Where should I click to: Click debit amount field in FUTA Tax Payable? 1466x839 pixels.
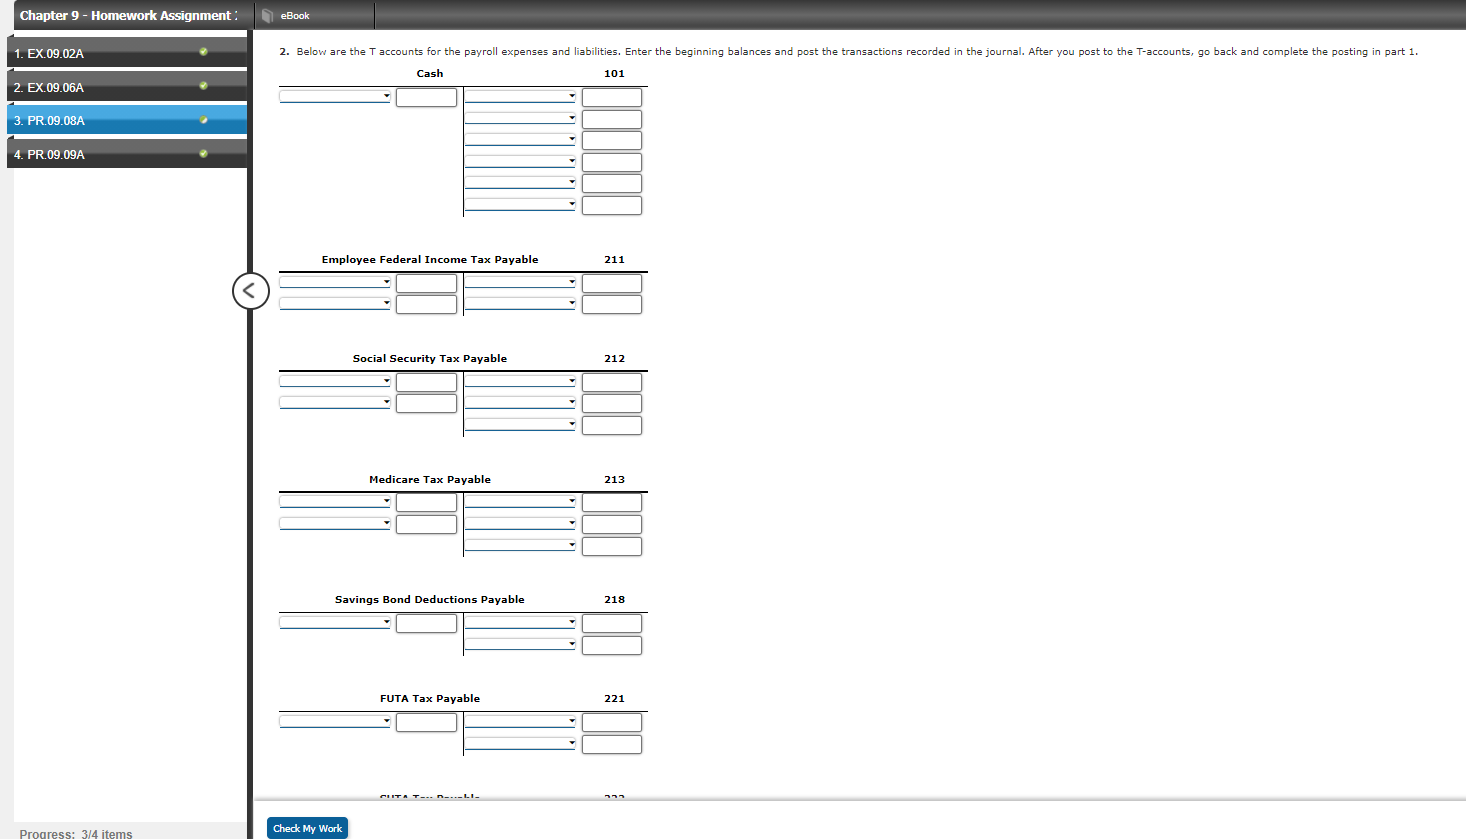[426, 722]
